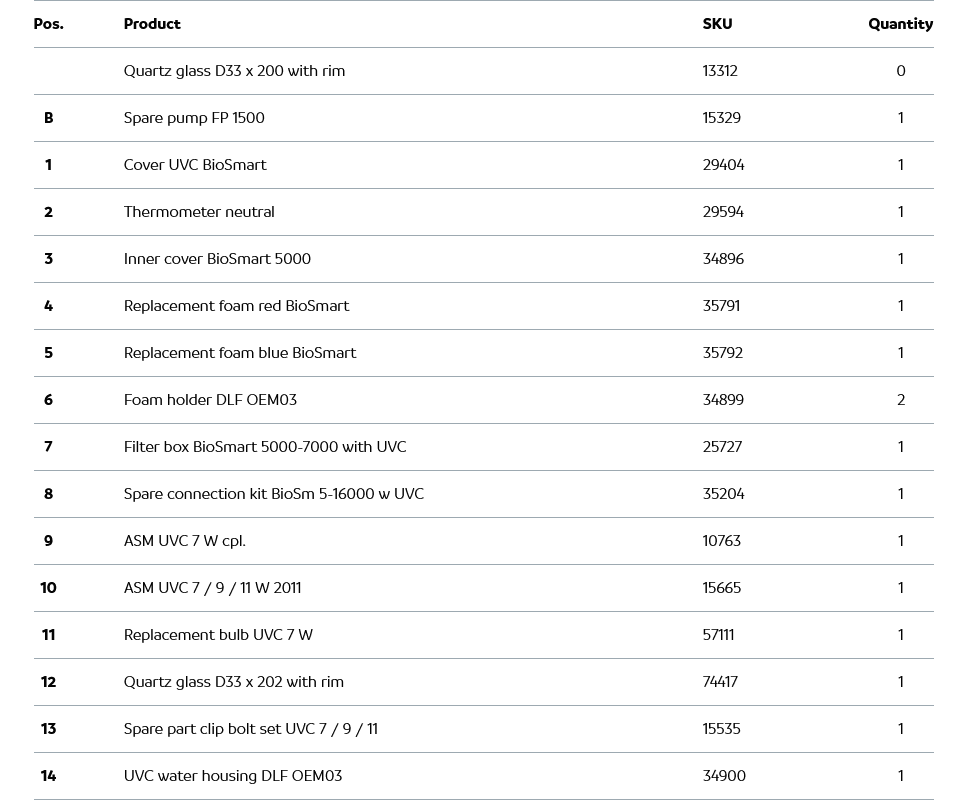Select Spare connection kit BioSm 5-16000 w UVC
The width and height of the screenshot is (956, 800).
coord(274,494)
